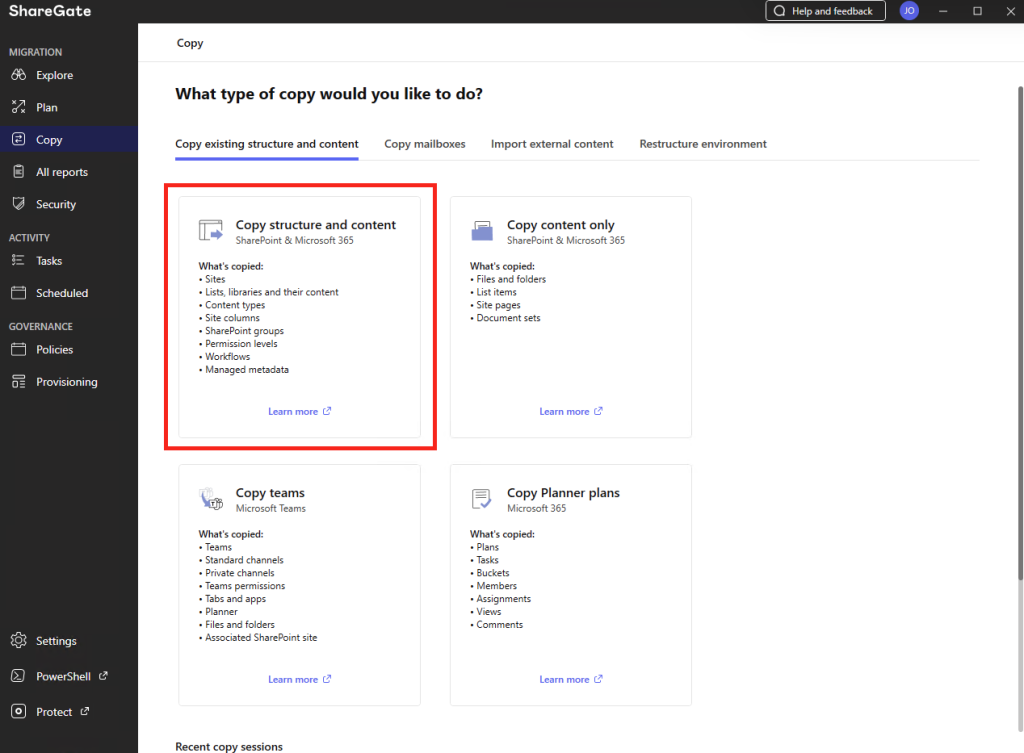Click the Copy teams card icon
Viewport: 1024px width, 753px height.
click(x=211, y=499)
